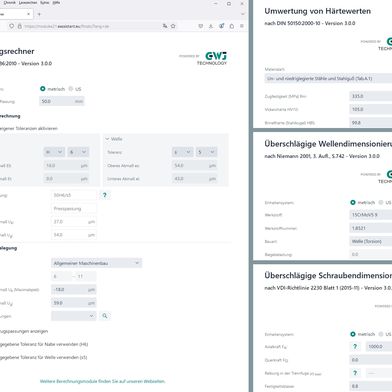392x392 pixels.
Task: Open the Allgemeiner Maschinenbau dropdown
Action: (96, 263)
